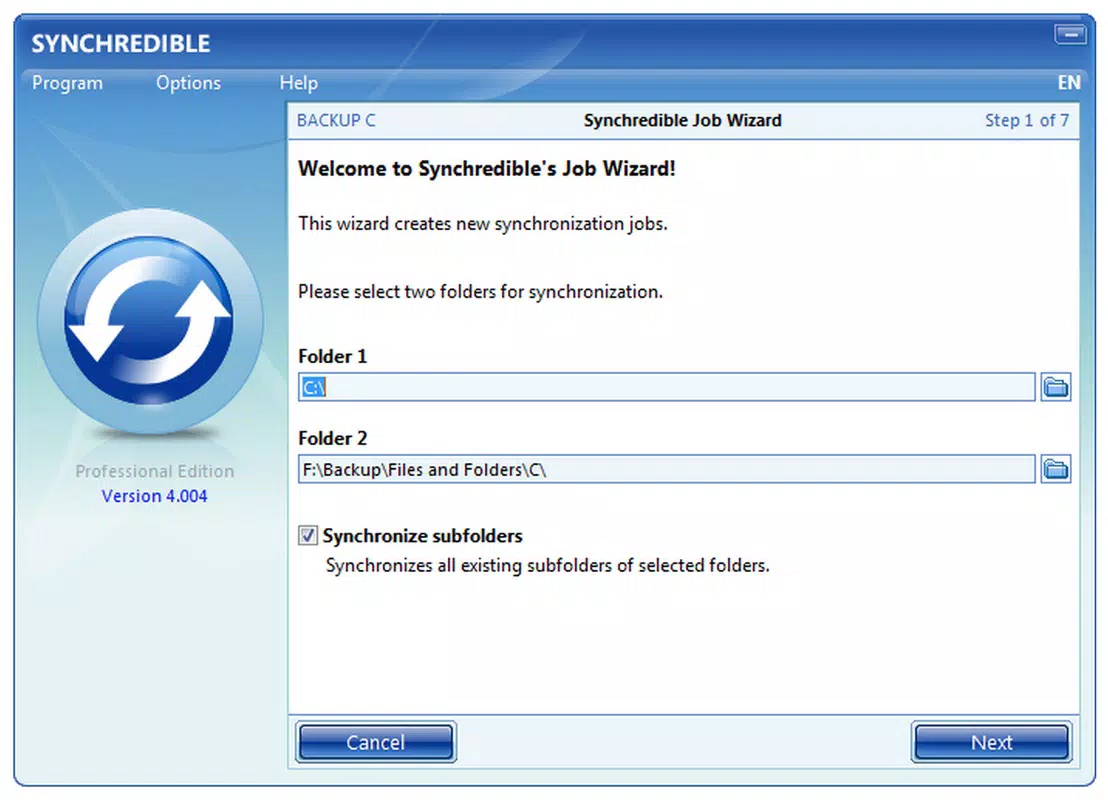Click the Folder 1 label
Viewport: 1108px width, 800px height.
[x=333, y=356]
